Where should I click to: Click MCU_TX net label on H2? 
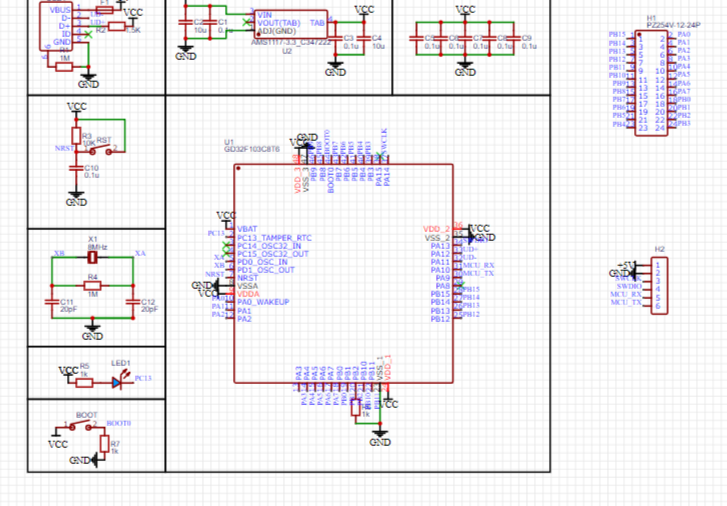(x=626, y=302)
